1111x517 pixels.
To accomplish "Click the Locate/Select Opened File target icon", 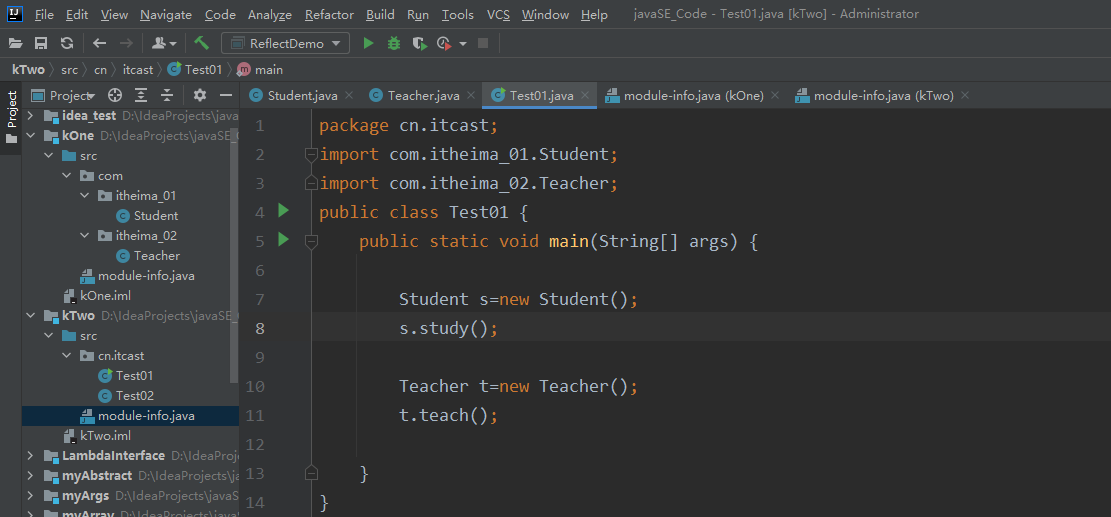I will pos(115,95).
